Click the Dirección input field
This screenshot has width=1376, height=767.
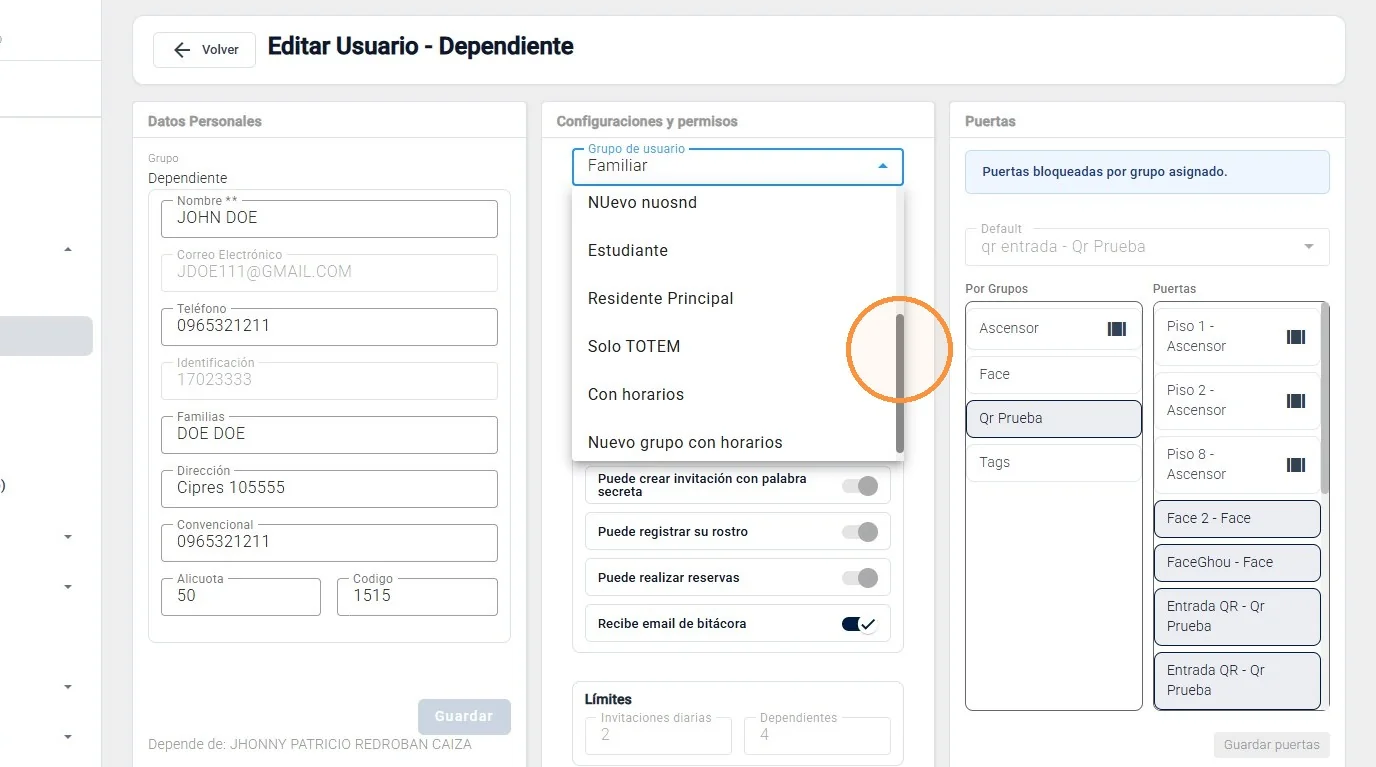pos(329,489)
